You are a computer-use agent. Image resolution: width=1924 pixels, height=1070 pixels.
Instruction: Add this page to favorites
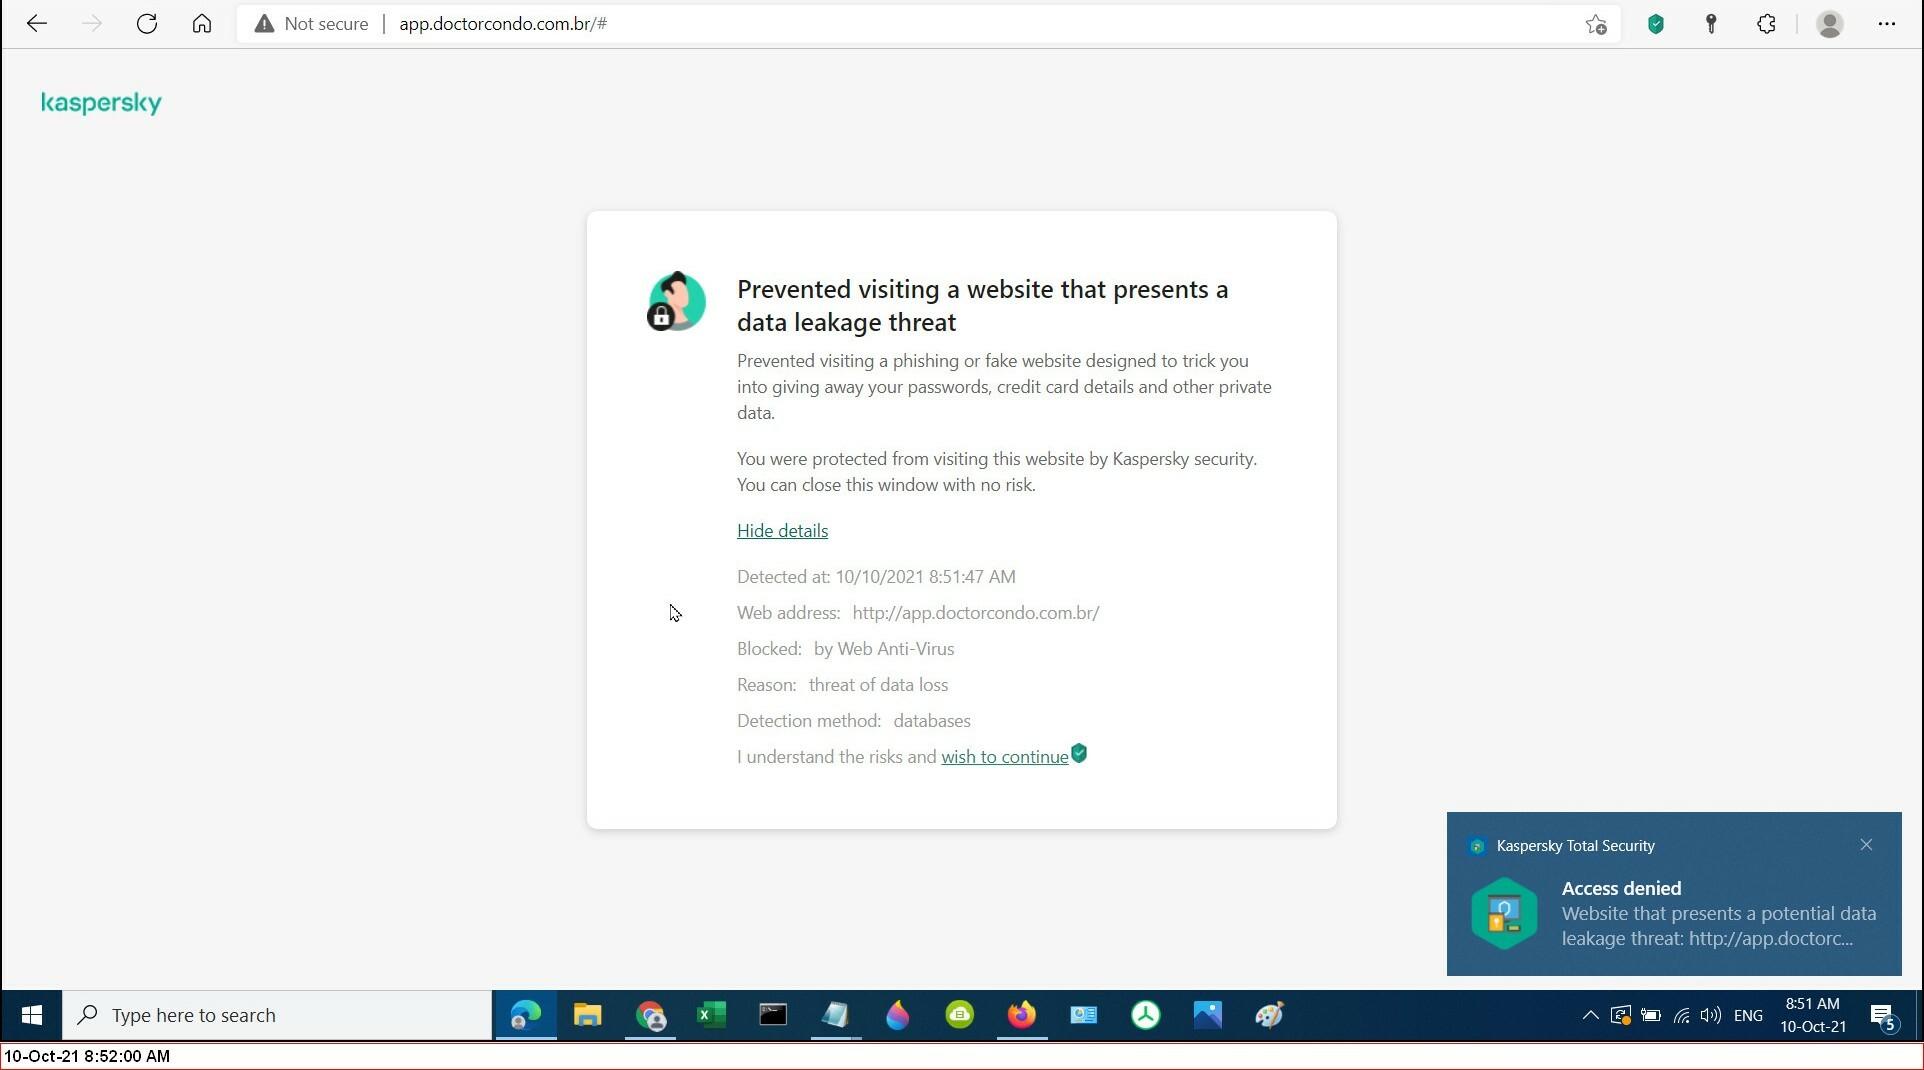1596,25
